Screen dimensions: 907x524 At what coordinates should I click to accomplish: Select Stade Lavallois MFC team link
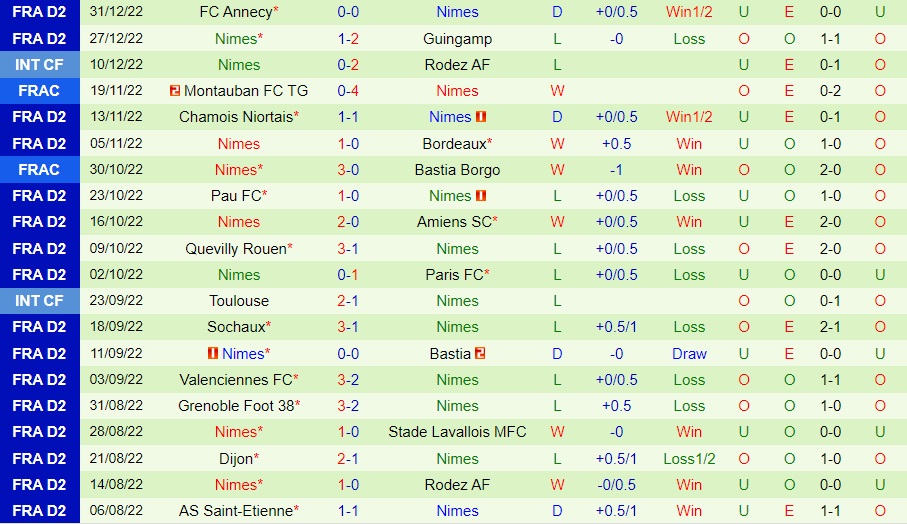[457, 432]
